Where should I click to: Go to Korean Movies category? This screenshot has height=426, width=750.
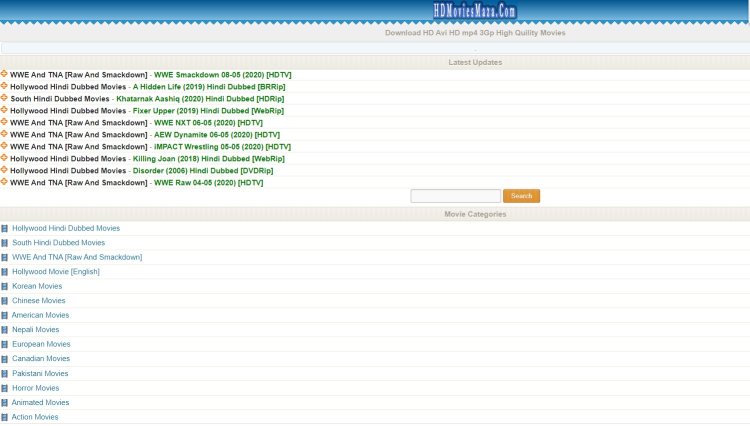pyautogui.click(x=37, y=286)
